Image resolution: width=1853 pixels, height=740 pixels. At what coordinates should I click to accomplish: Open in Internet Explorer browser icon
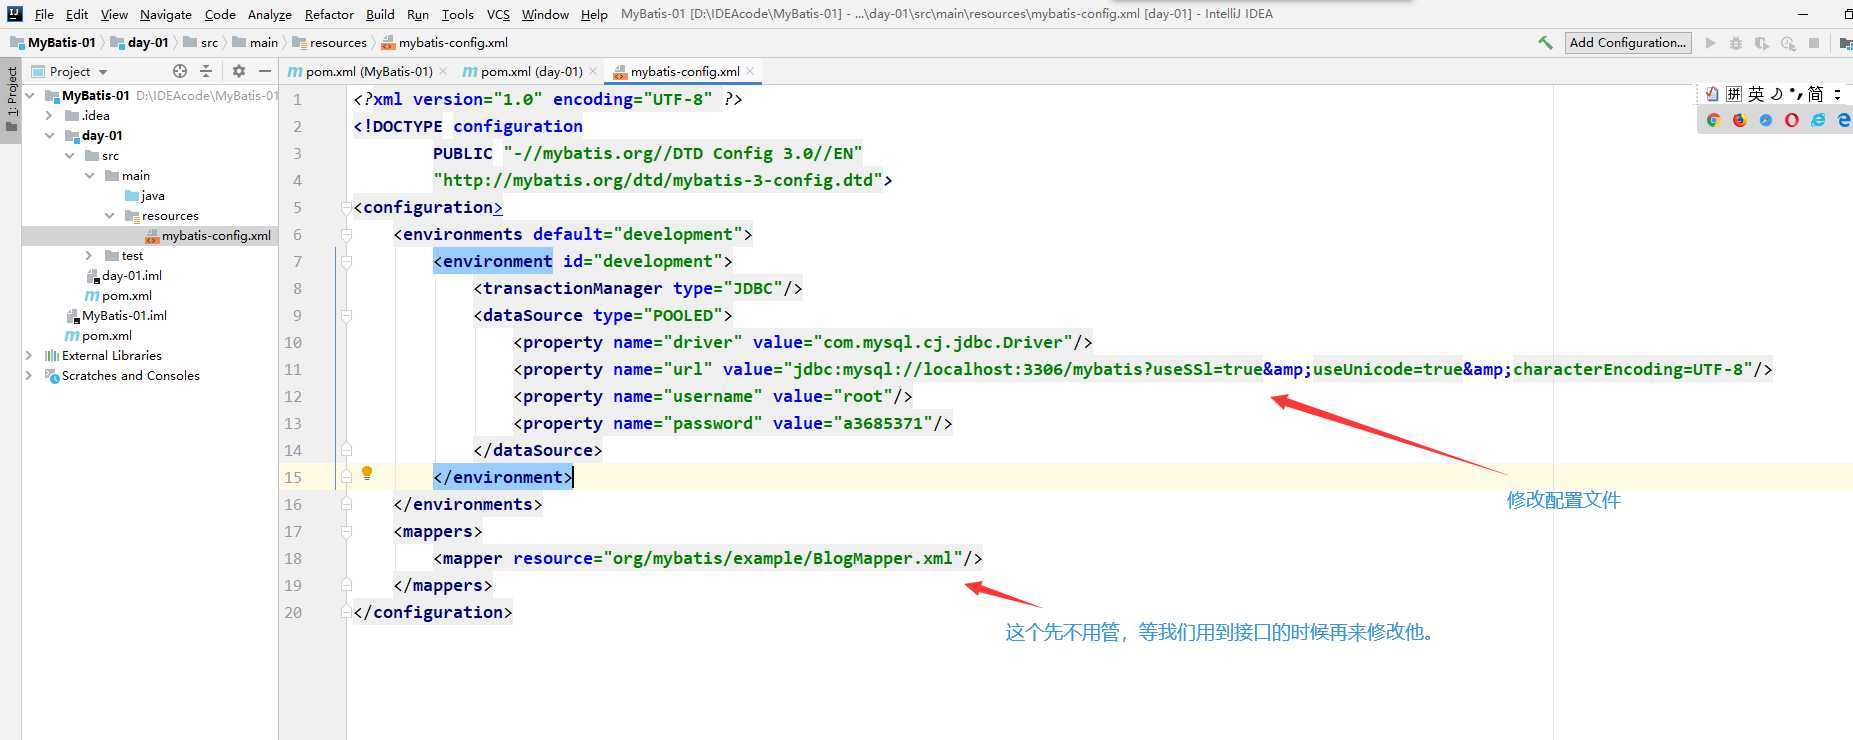coord(1817,120)
